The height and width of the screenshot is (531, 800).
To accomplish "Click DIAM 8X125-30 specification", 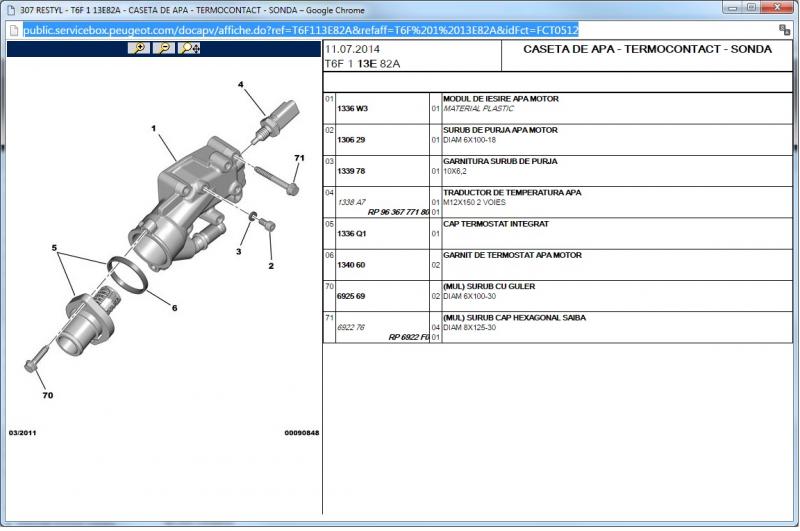I will click(x=469, y=327).
